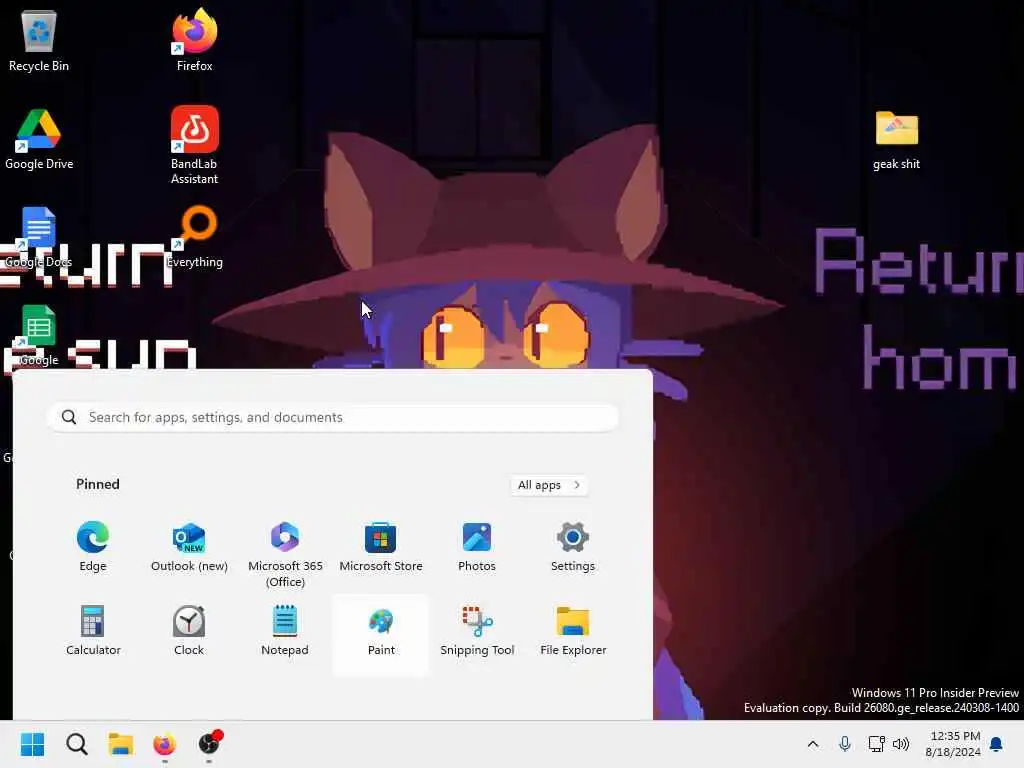Image resolution: width=1024 pixels, height=768 pixels.
Task: Select the Google Sheets desktop shortcut
Action: tap(39, 336)
